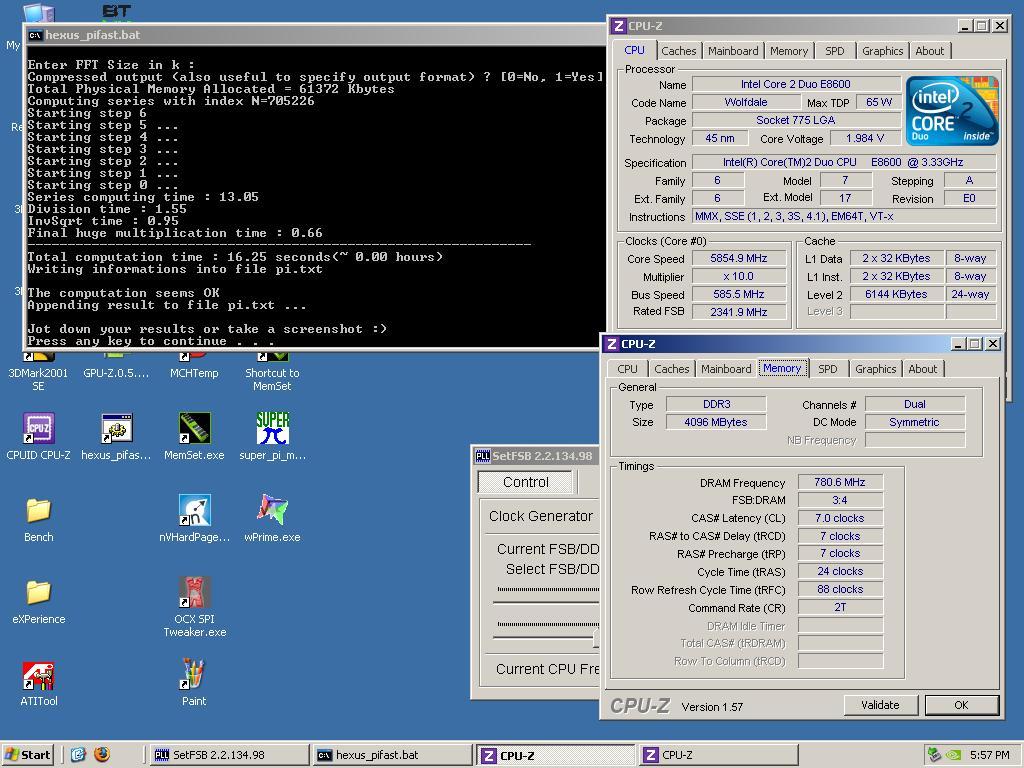Open the eXPerience folder
The height and width of the screenshot is (768, 1024).
pyautogui.click(x=39, y=601)
